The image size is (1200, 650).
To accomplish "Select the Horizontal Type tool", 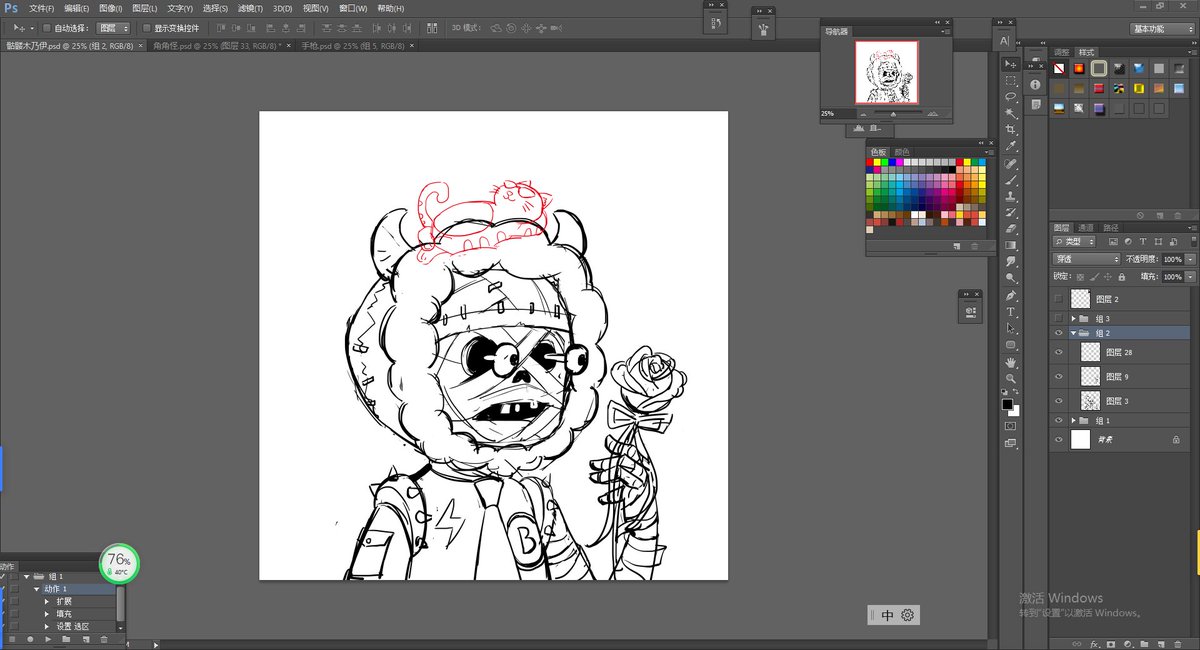I will pyautogui.click(x=1011, y=312).
